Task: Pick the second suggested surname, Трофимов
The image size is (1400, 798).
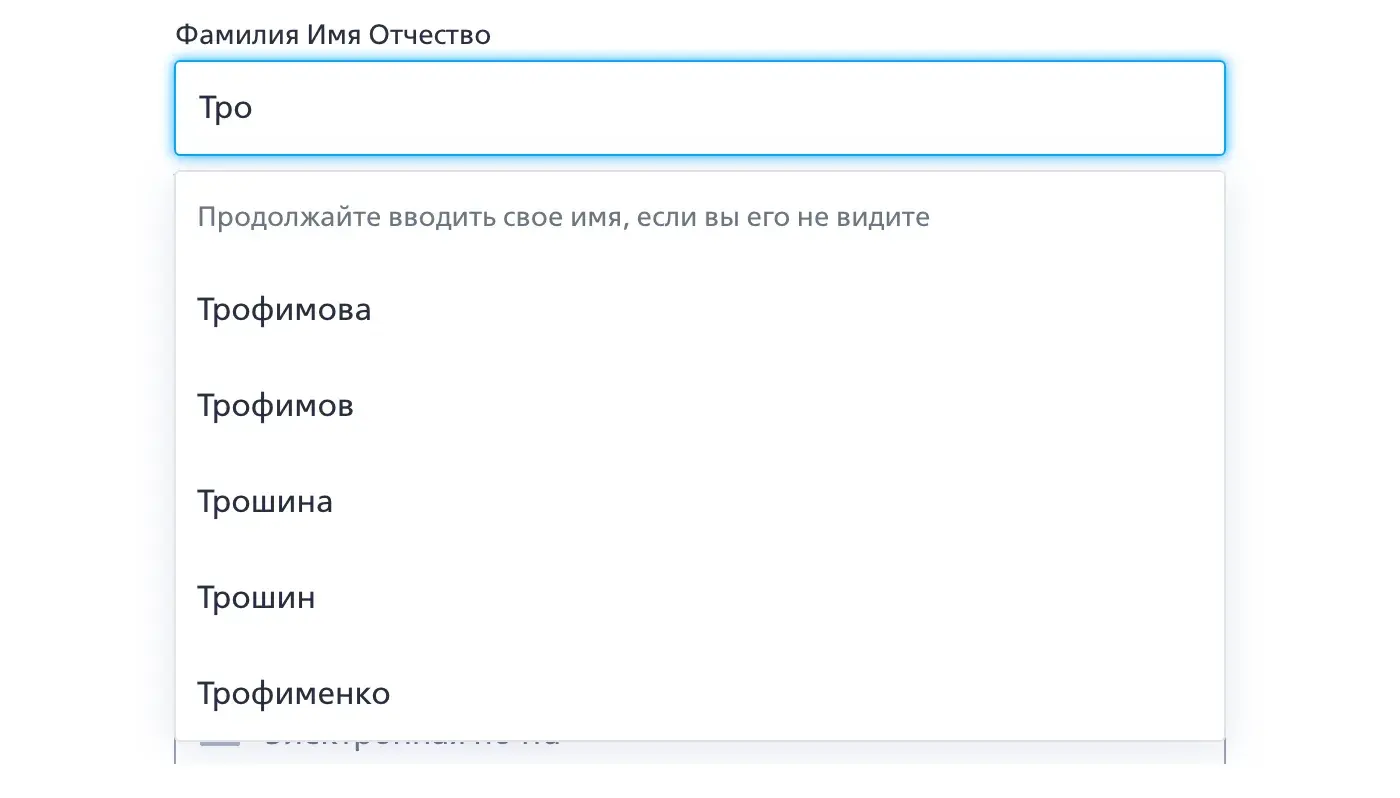Action: 275,406
